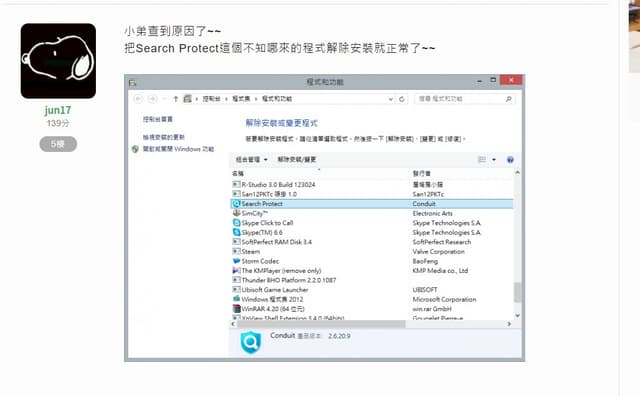640x396 pixels.
Task: Select 控制台 in the breadcrumb path
Action: tap(211, 99)
